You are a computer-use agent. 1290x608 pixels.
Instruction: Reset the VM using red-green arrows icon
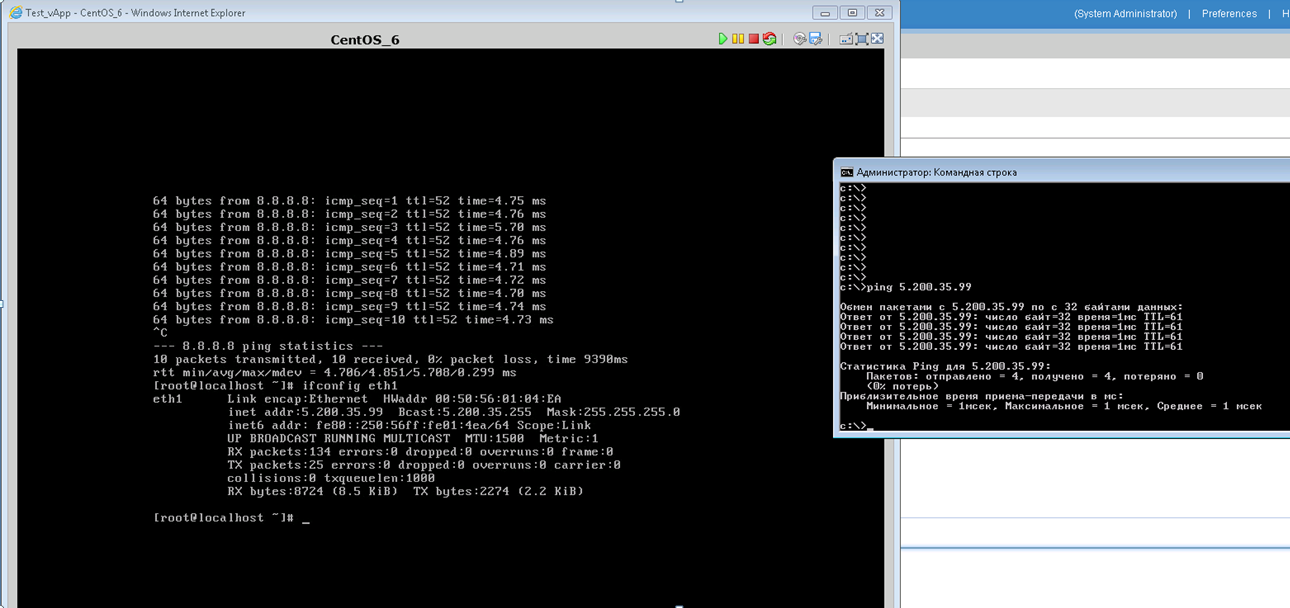[769, 39]
